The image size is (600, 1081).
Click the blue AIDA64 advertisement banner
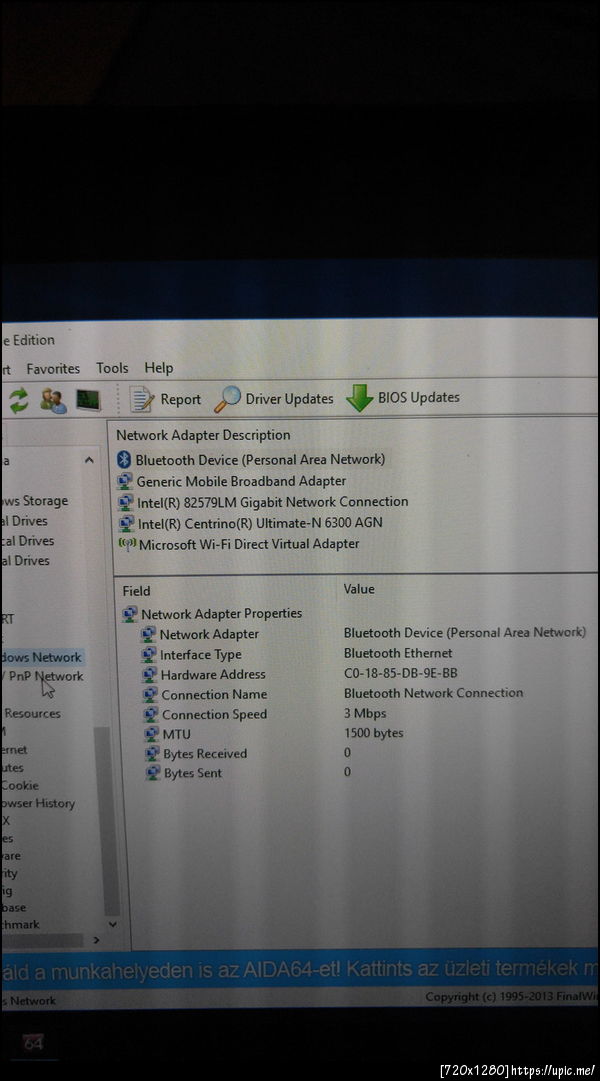click(x=299, y=969)
